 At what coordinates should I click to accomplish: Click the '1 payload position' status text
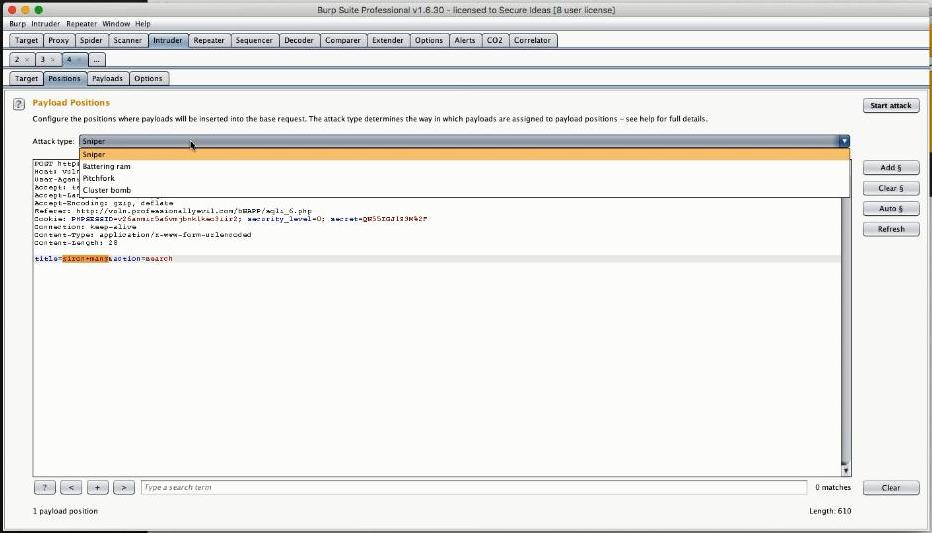pyautogui.click(x=65, y=511)
